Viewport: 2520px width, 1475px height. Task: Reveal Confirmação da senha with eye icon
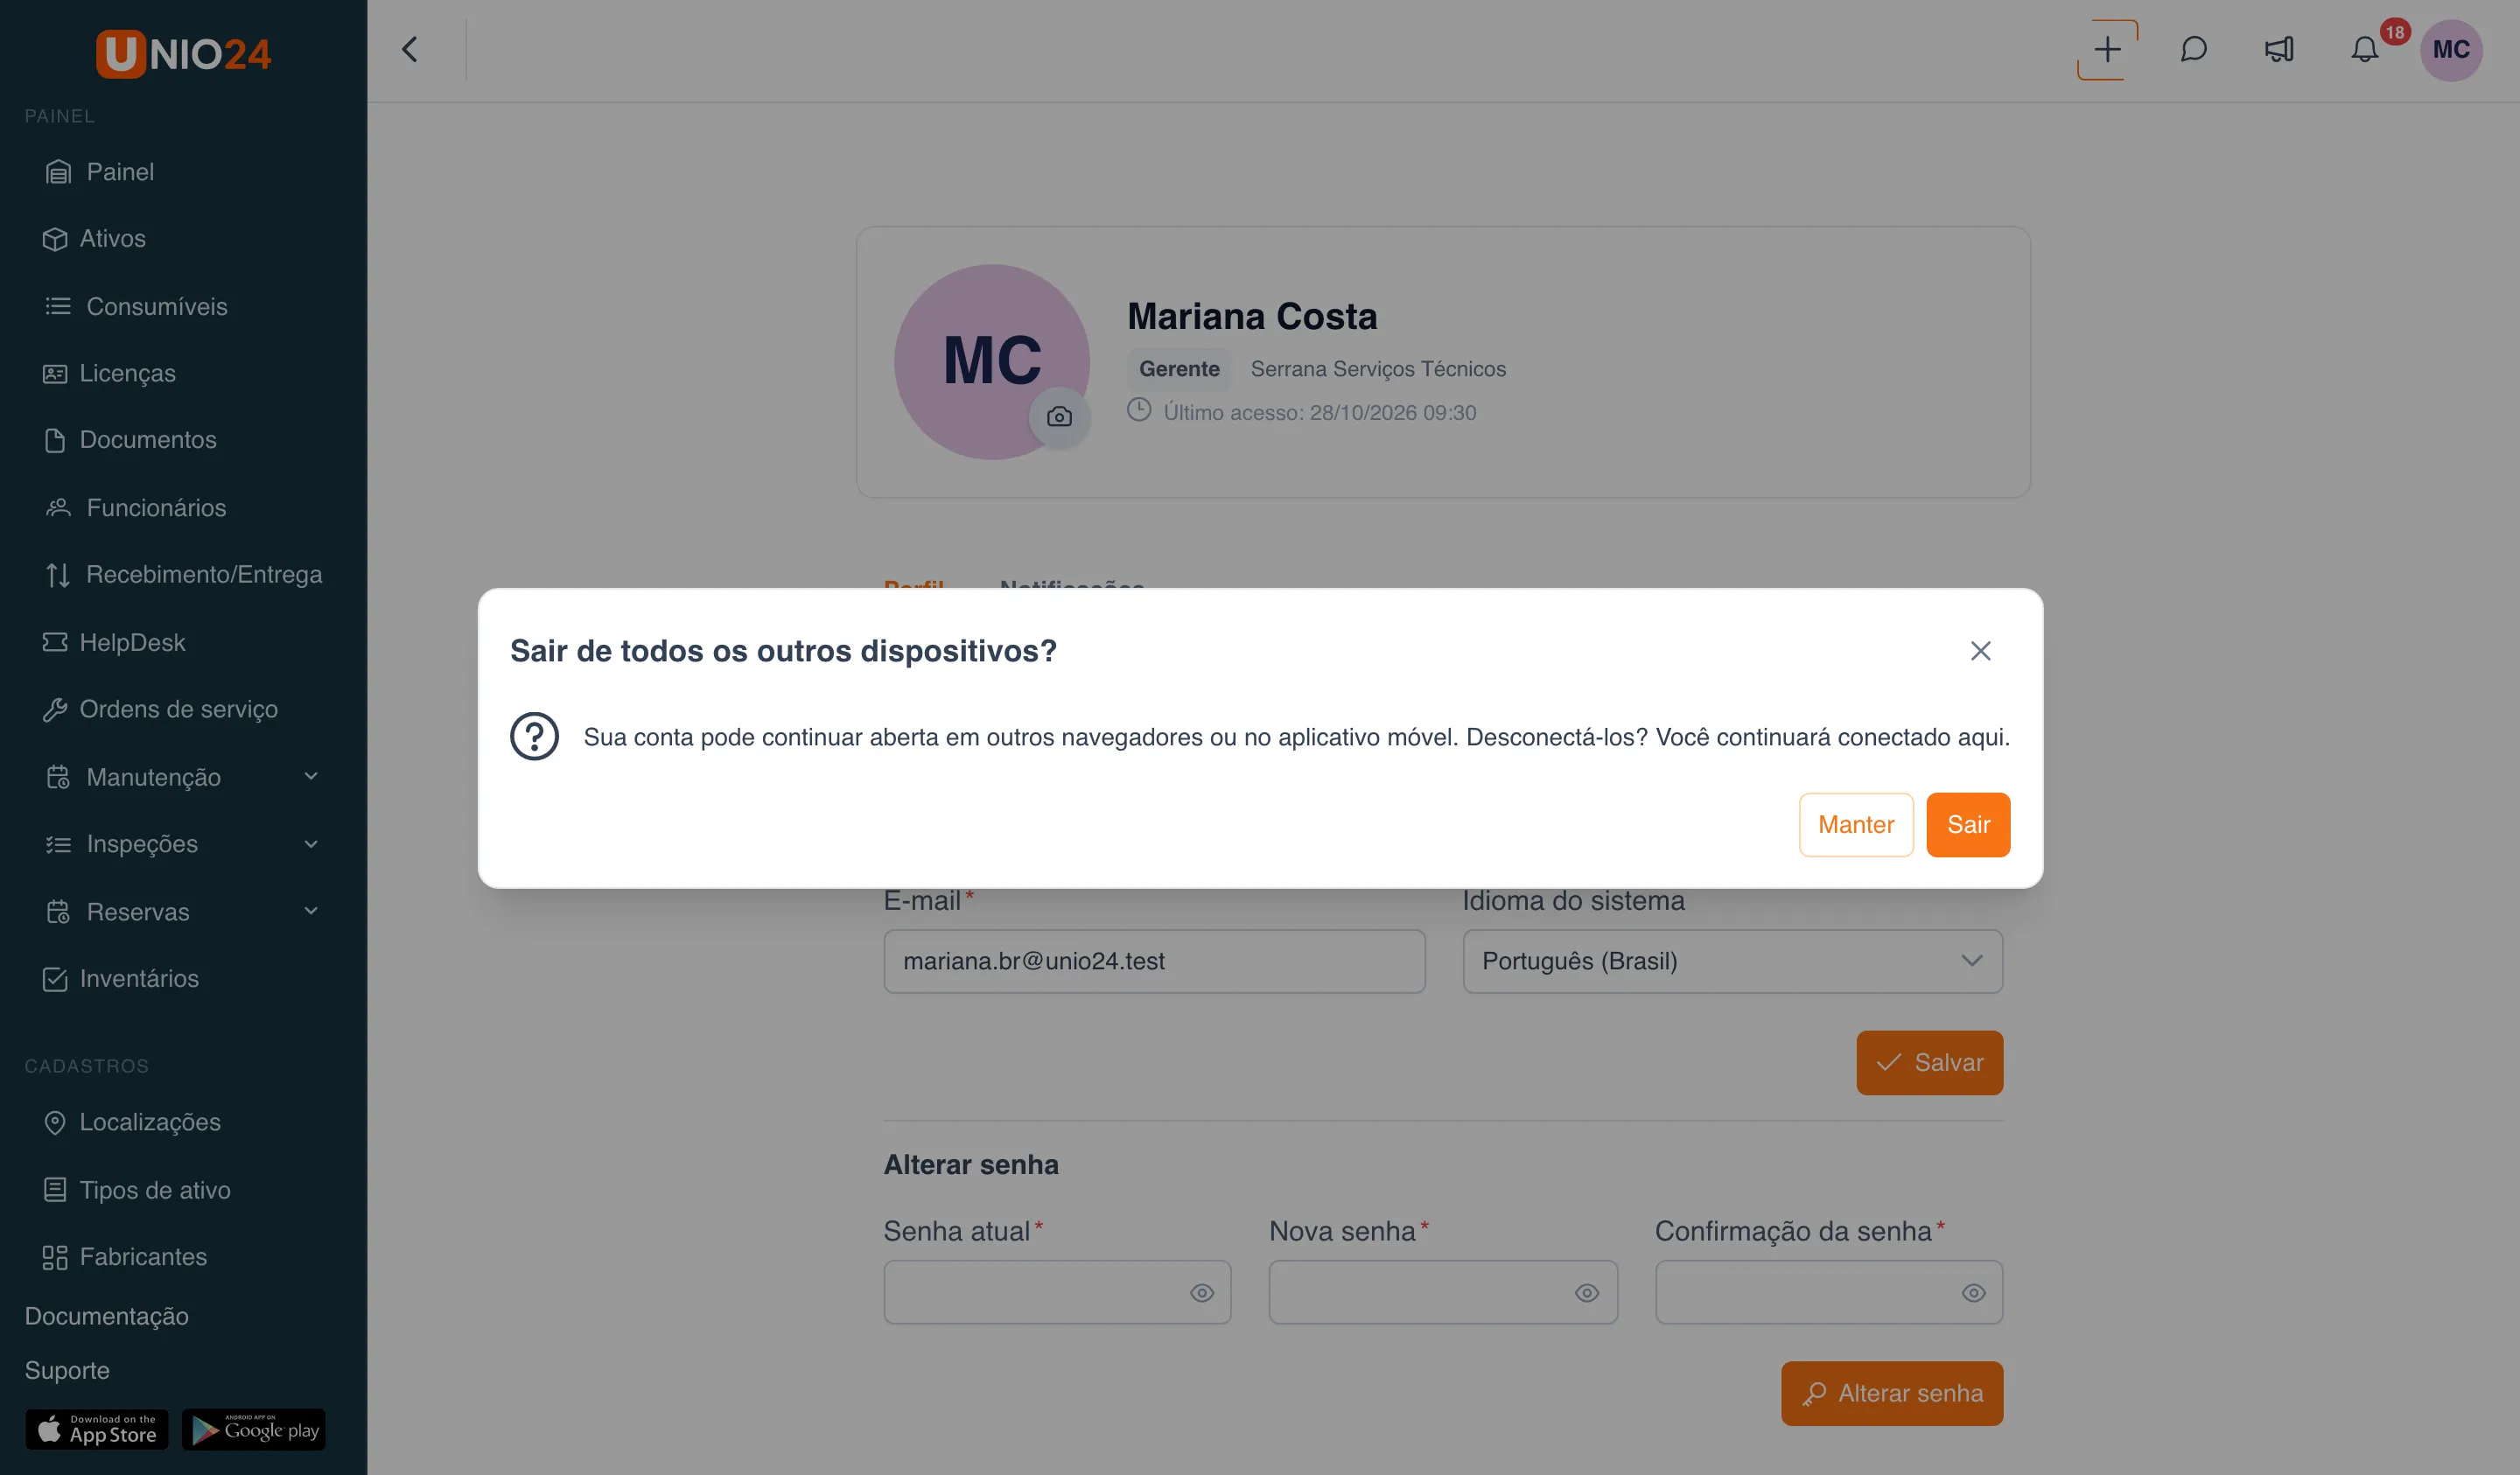point(1973,1293)
